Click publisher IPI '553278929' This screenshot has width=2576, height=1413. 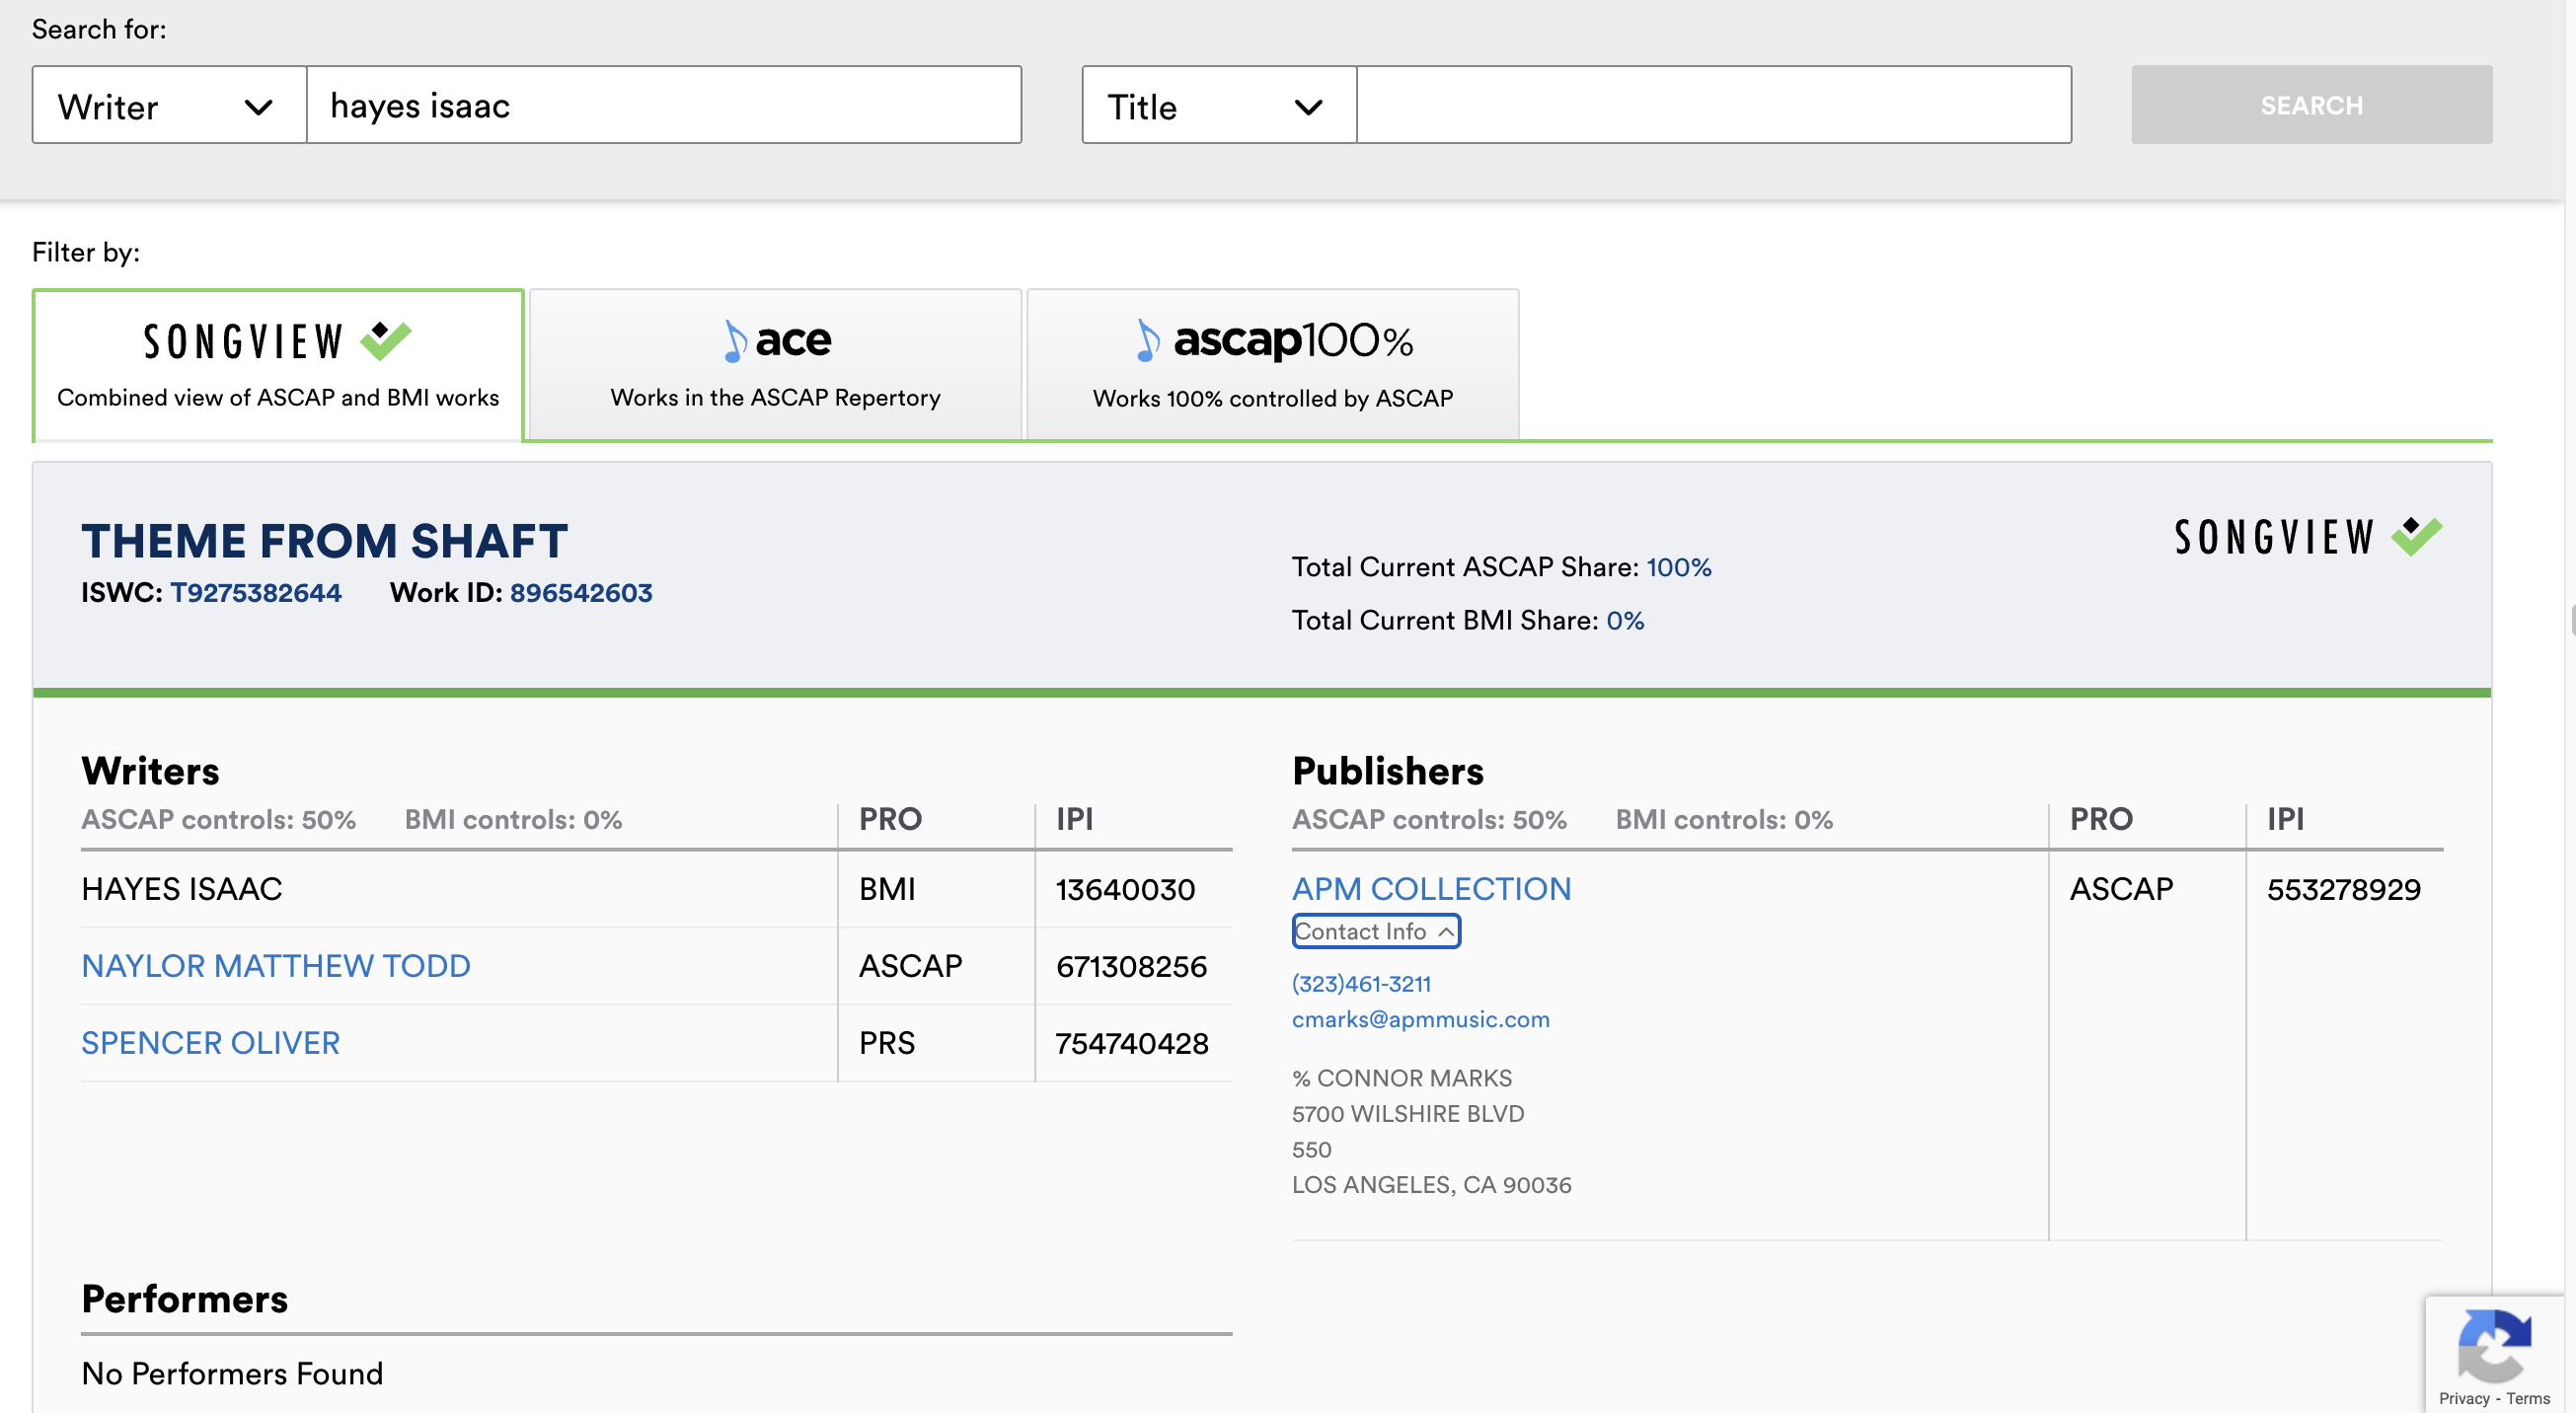click(x=2343, y=889)
